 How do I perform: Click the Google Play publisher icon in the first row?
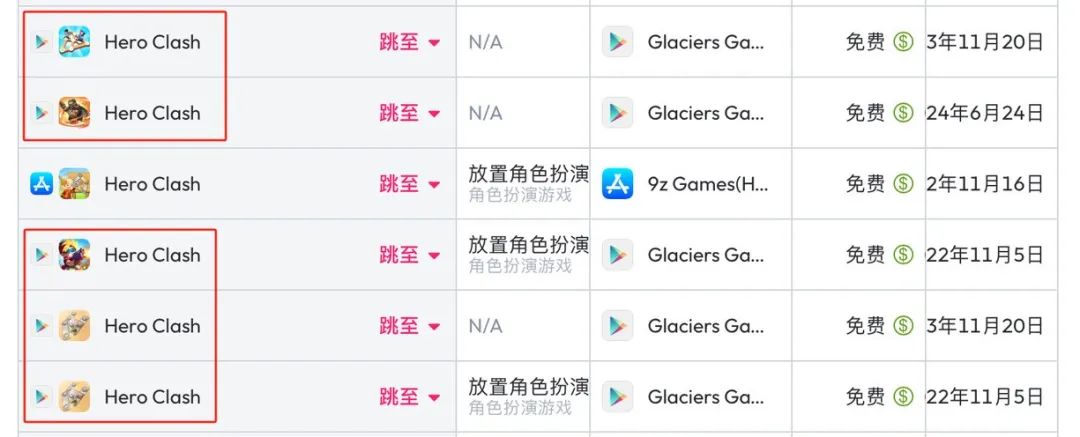click(617, 42)
